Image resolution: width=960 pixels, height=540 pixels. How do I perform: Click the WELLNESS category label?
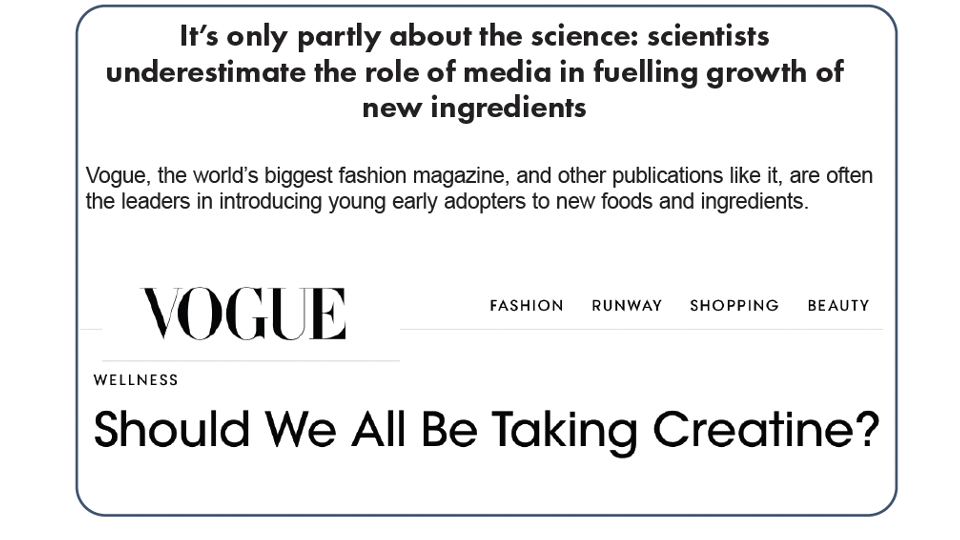[136, 380]
